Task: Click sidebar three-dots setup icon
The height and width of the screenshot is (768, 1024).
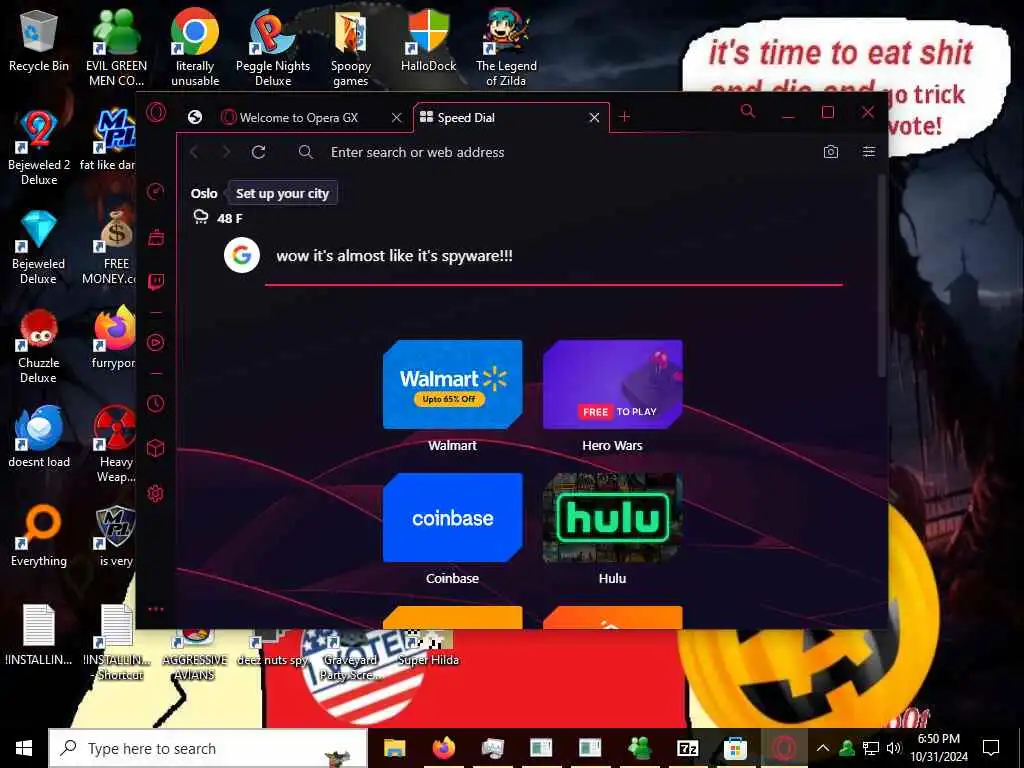Action: [155, 609]
